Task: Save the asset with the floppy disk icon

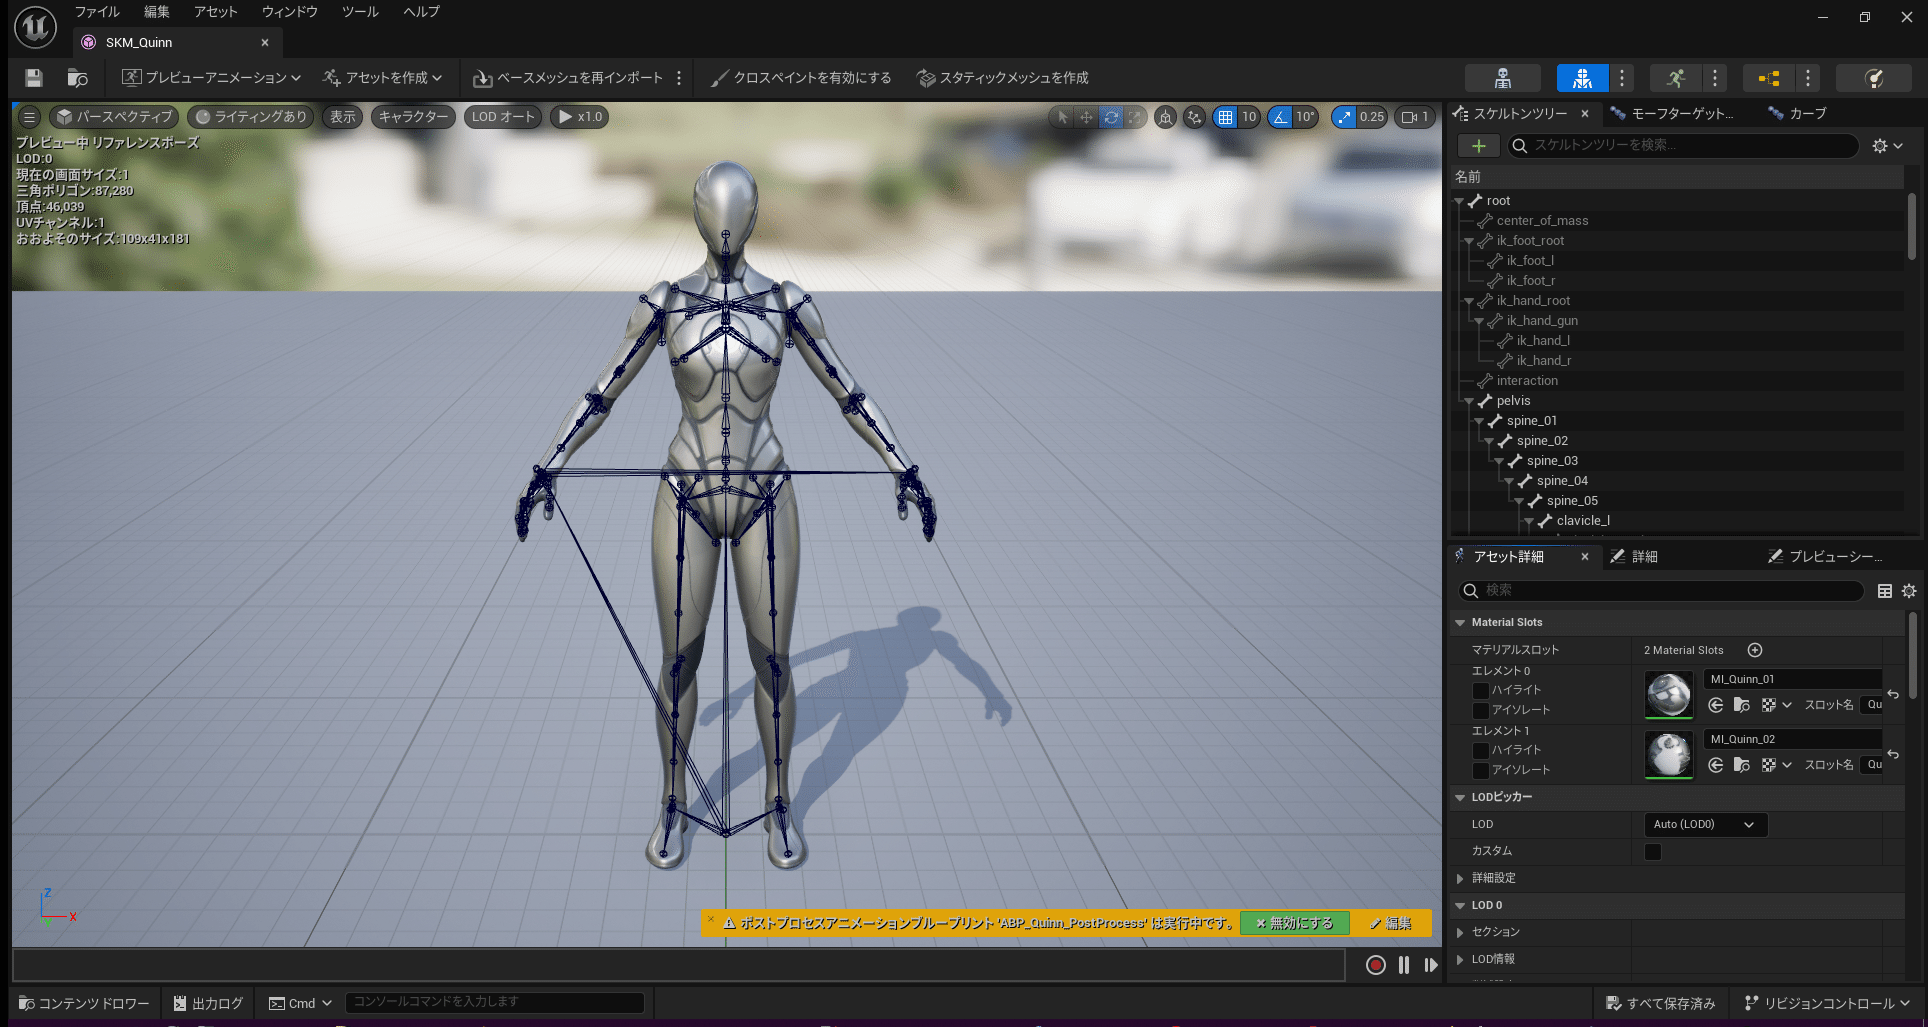Action: pyautogui.click(x=34, y=78)
